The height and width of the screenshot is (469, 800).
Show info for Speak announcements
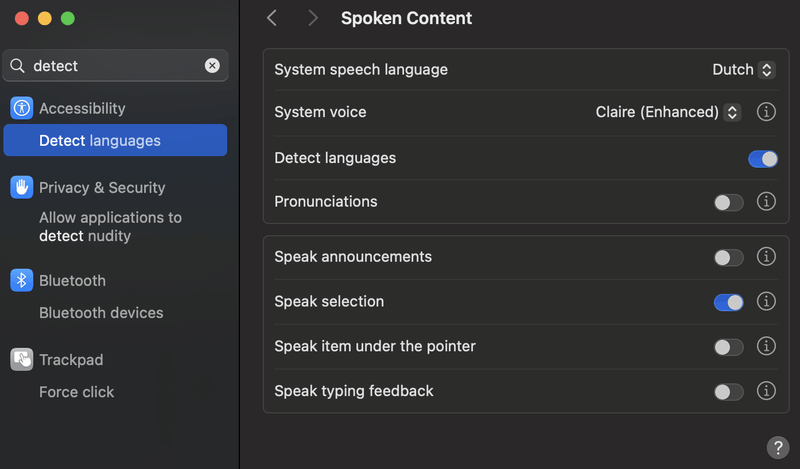tap(766, 257)
